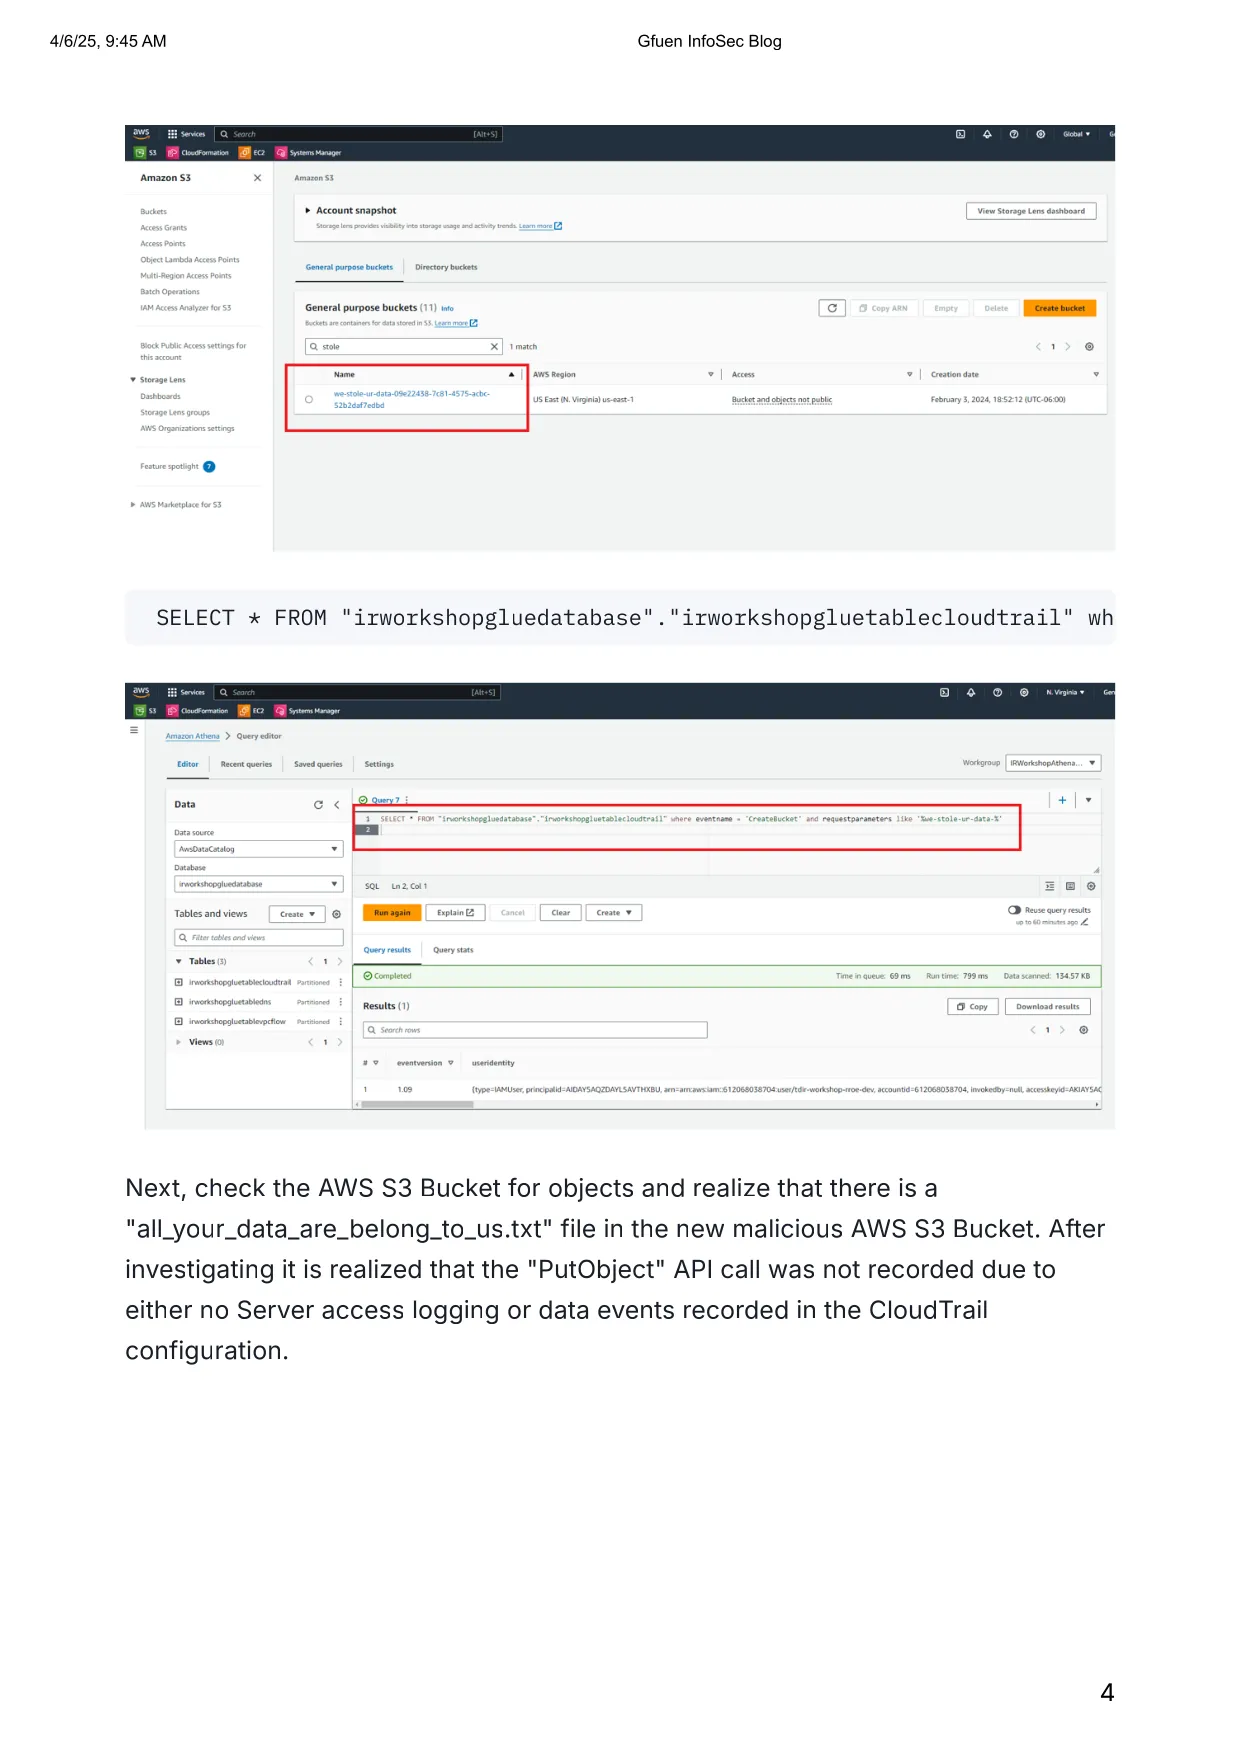The width and height of the screenshot is (1240, 1754).
Task: Collapse Storage Lens navigation section
Action: pos(133,380)
